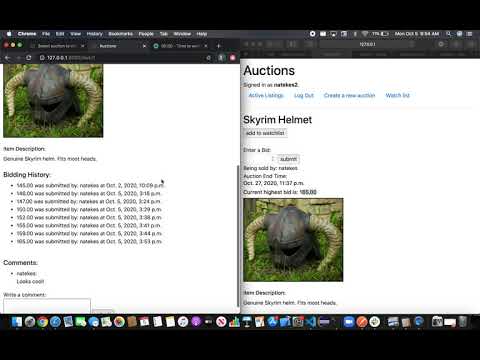Open Zoom from the dock
Image resolution: width=480 pixels, height=360 pixels.
349,322
